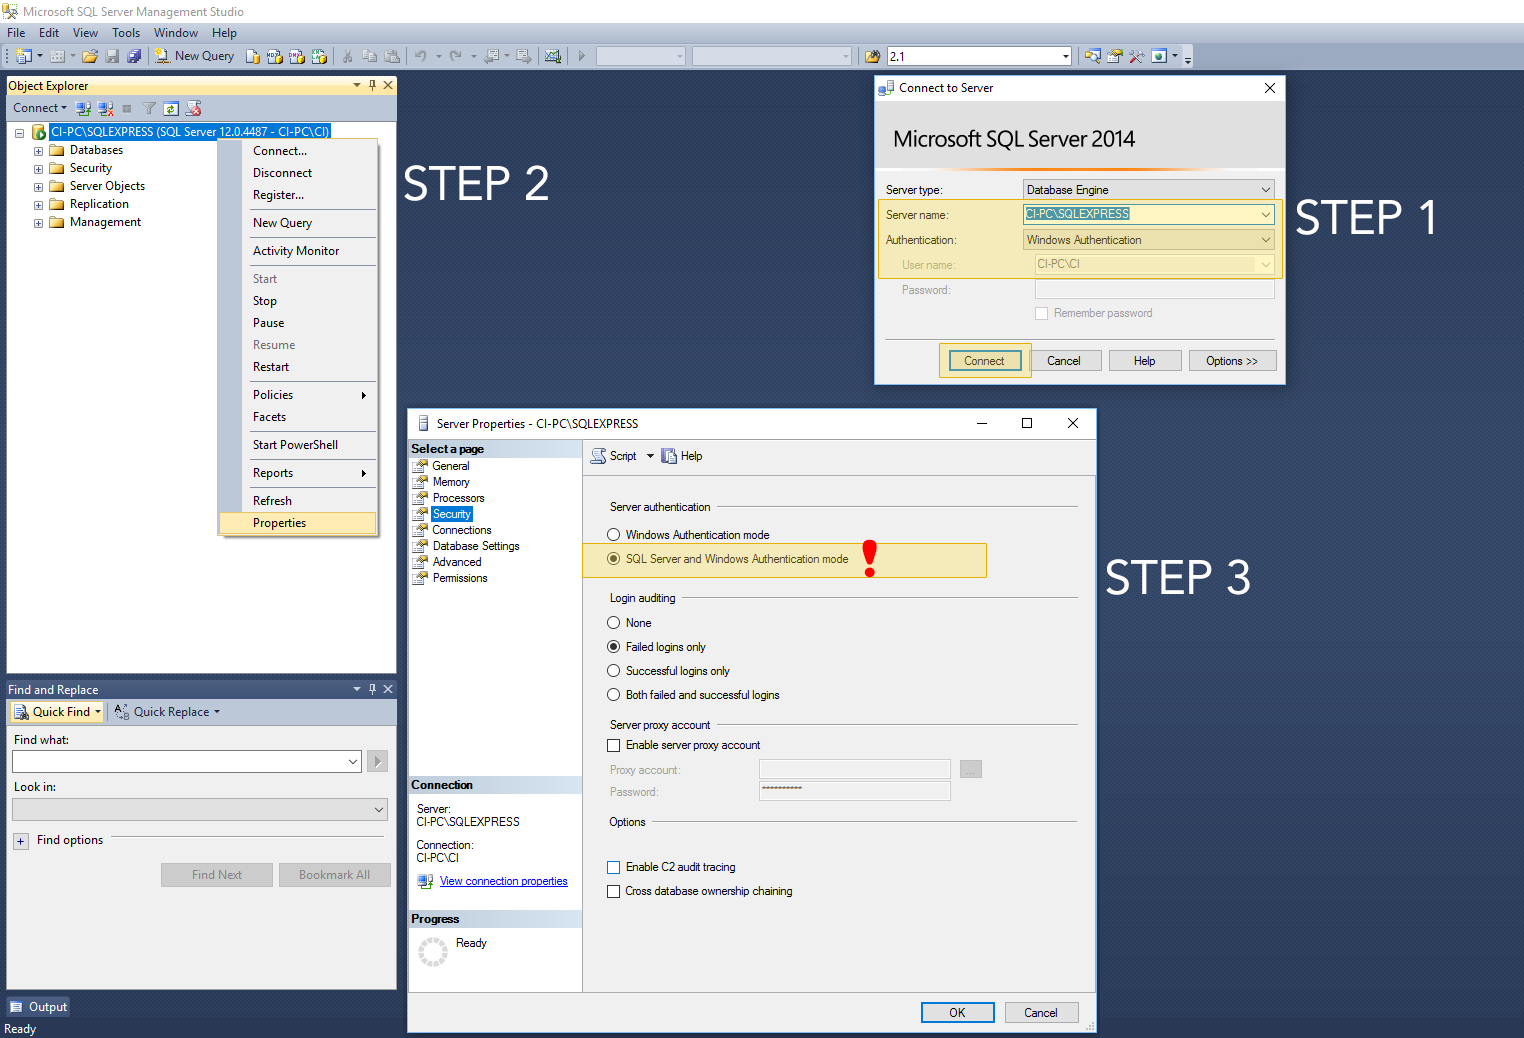Expand the Databases tree node
The height and width of the screenshot is (1038, 1524).
click(38, 151)
